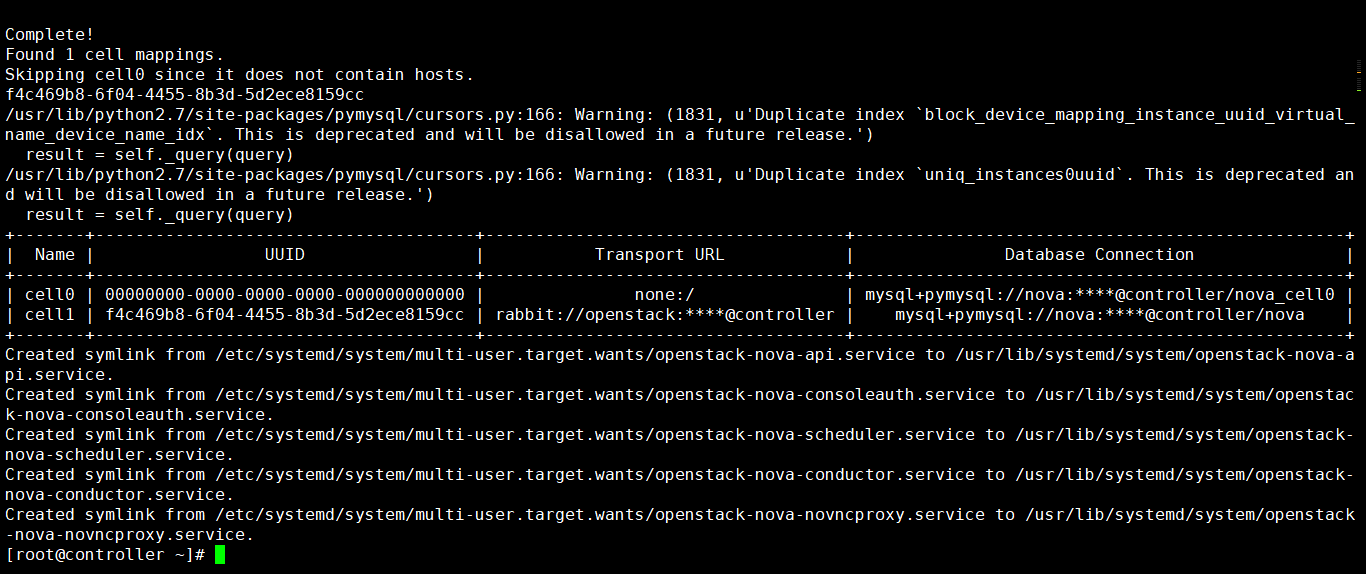Select the cell1 name in the table
Viewport: 1366px width, 574px height.
point(50,314)
